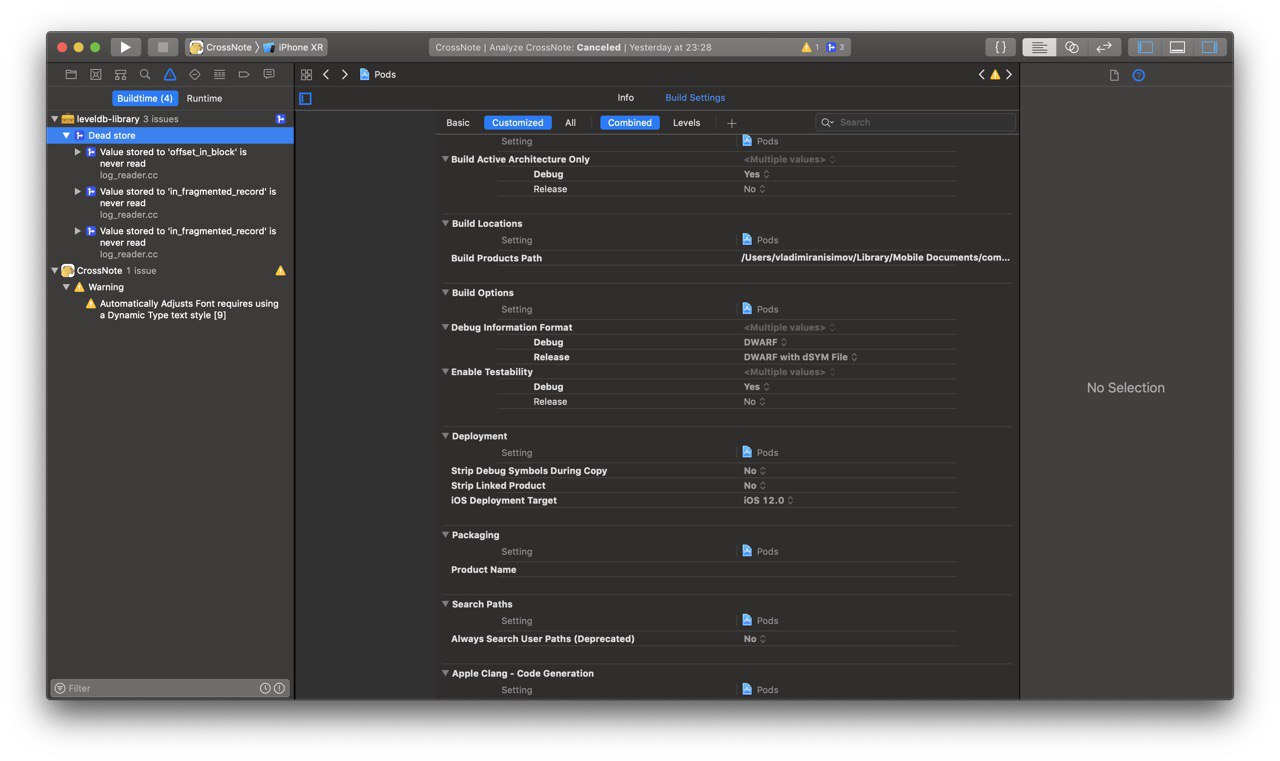
Task: Open the Build Settings tab
Action: pyautogui.click(x=695, y=98)
